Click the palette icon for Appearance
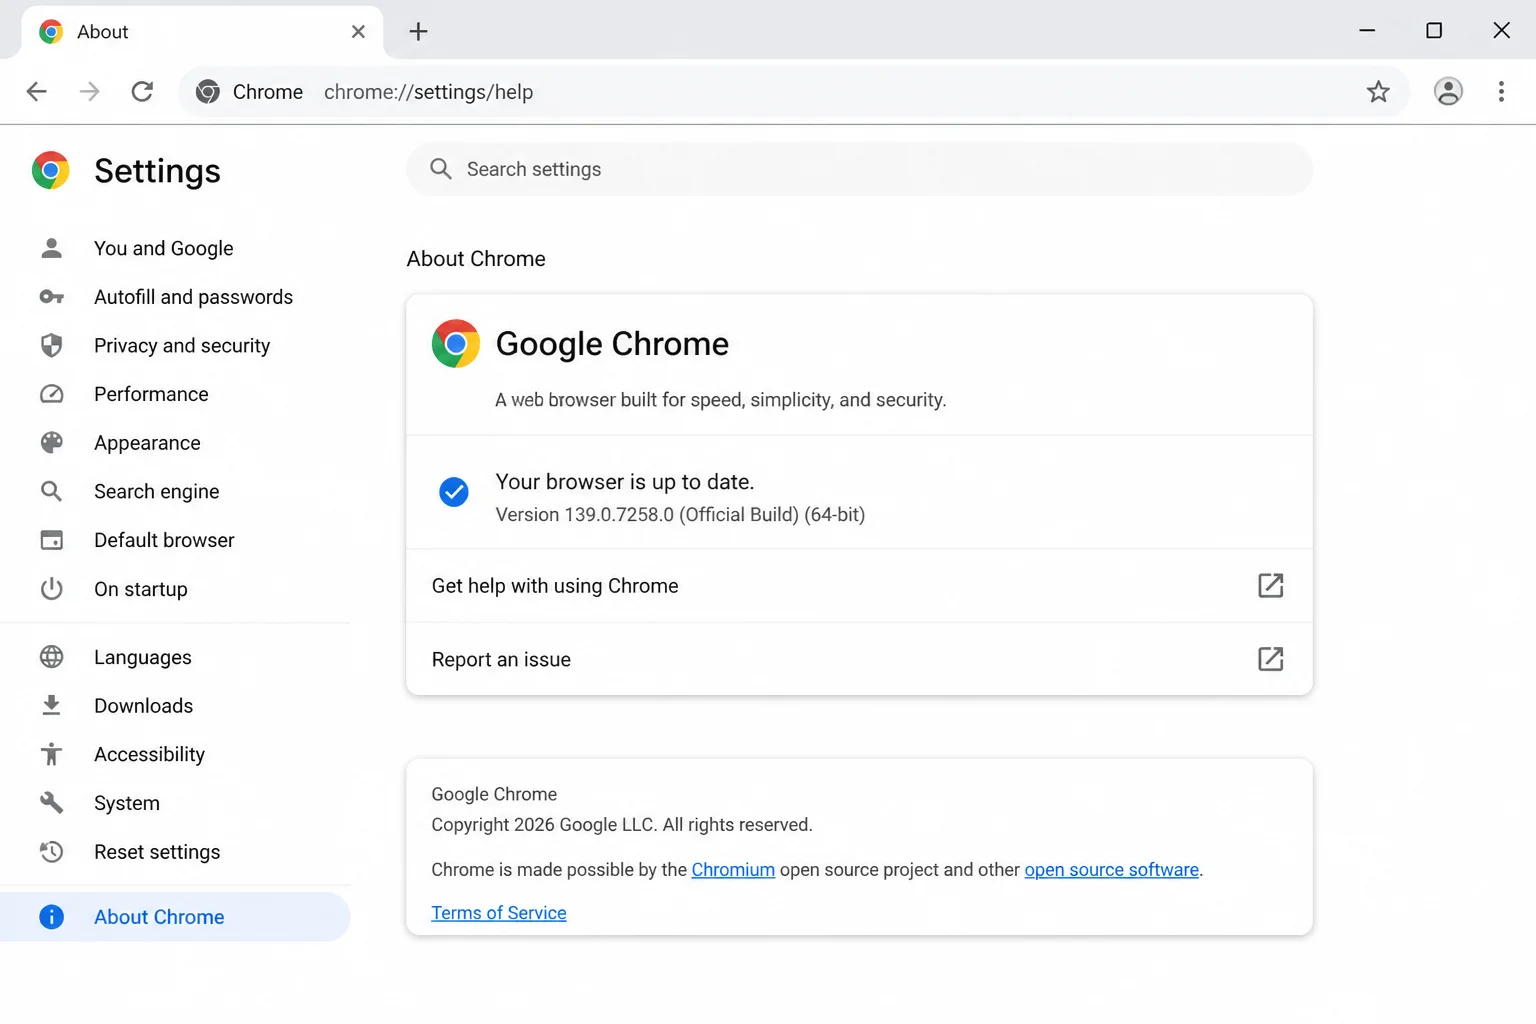 (51, 443)
